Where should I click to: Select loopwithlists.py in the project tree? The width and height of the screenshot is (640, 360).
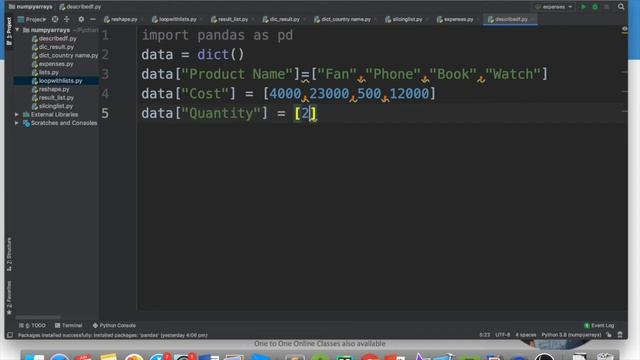(x=57, y=81)
